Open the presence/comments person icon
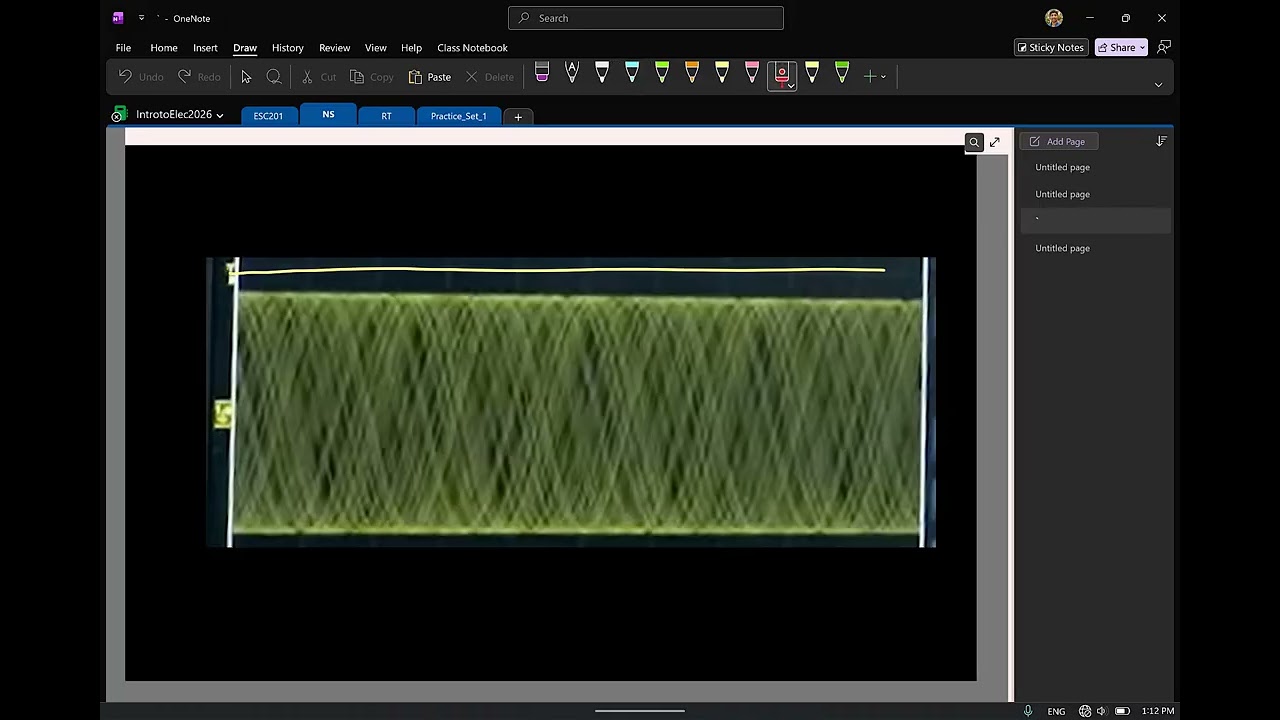The width and height of the screenshot is (1280, 720). (x=1163, y=47)
